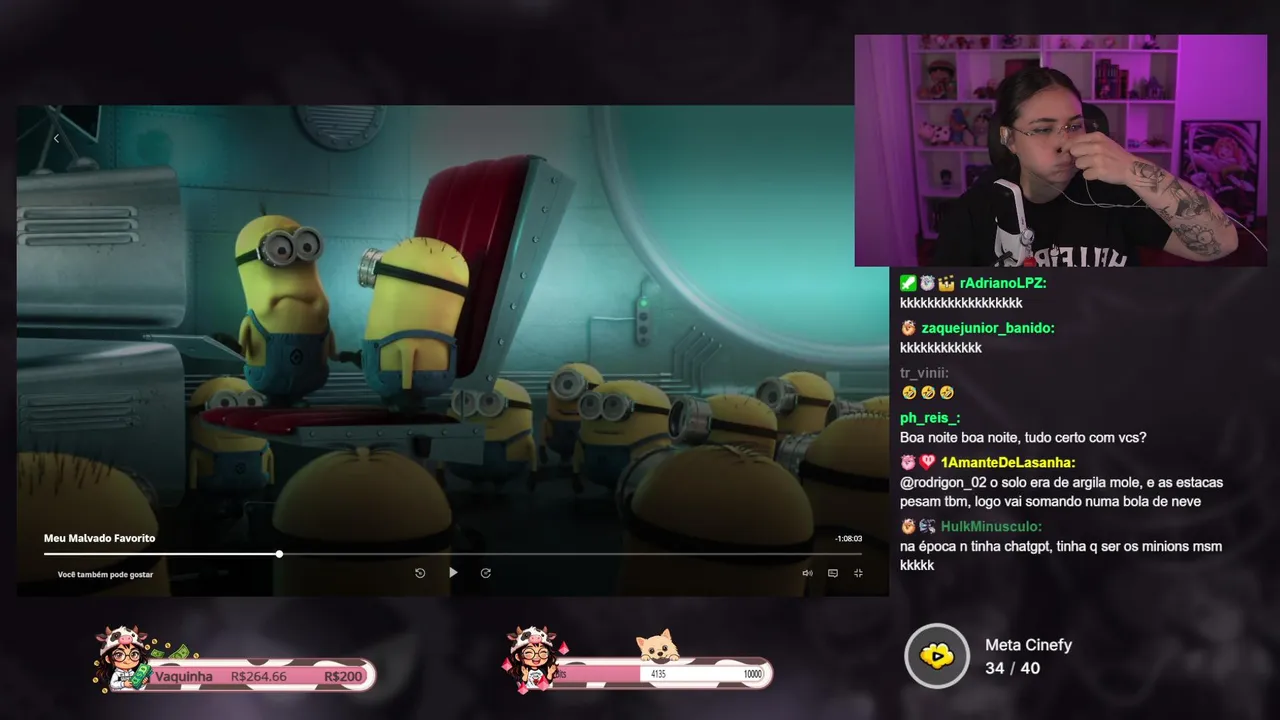Click the 34 / 40 goal counter
Image resolution: width=1280 pixels, height=720 pixels.
pos(1012,668)
